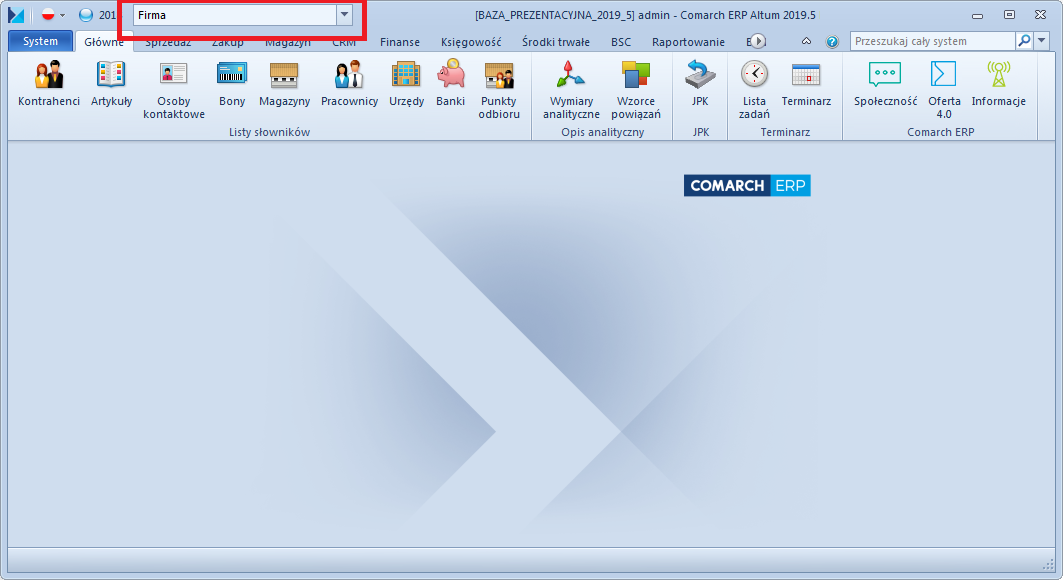
Task: Open the Magazyny list icon
Action: [x=284, y=75]
